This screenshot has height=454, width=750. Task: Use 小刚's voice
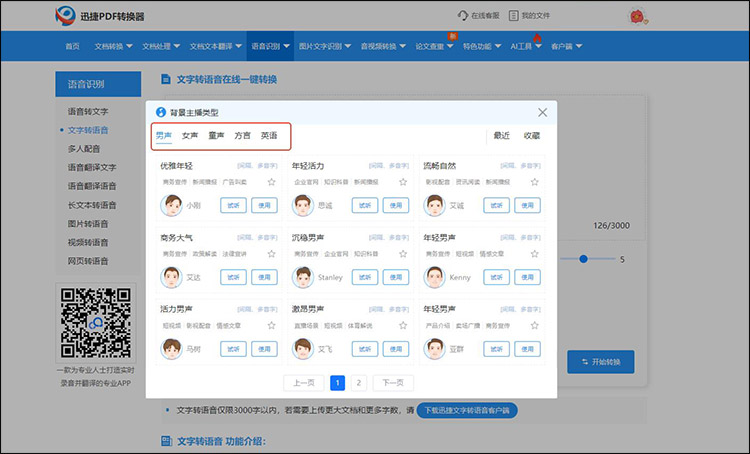coord(265,205)
